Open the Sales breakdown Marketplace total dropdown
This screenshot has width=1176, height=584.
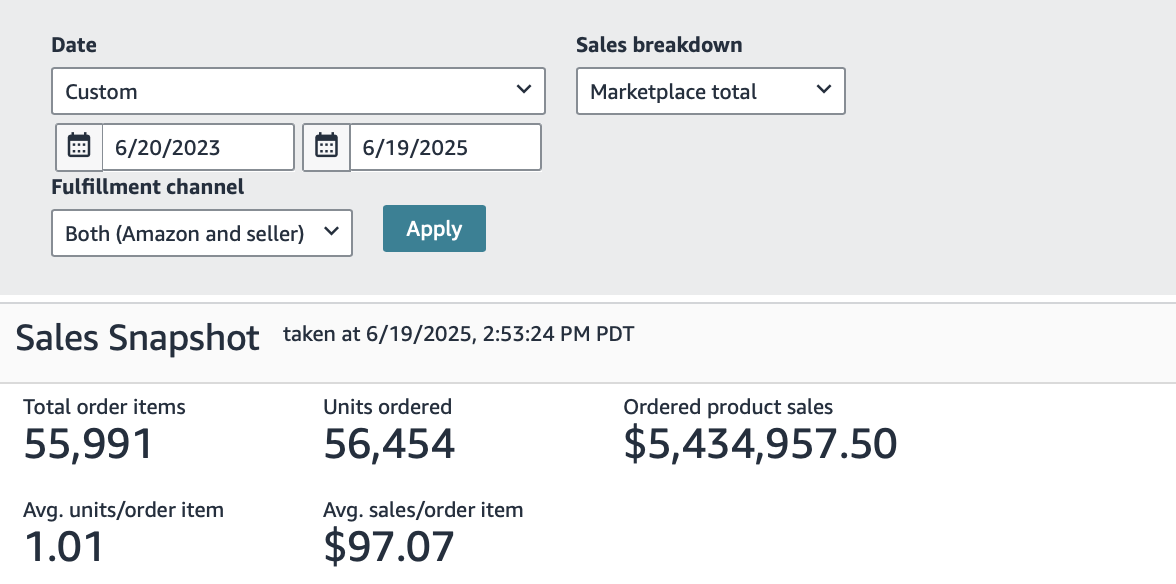[710, 91]
